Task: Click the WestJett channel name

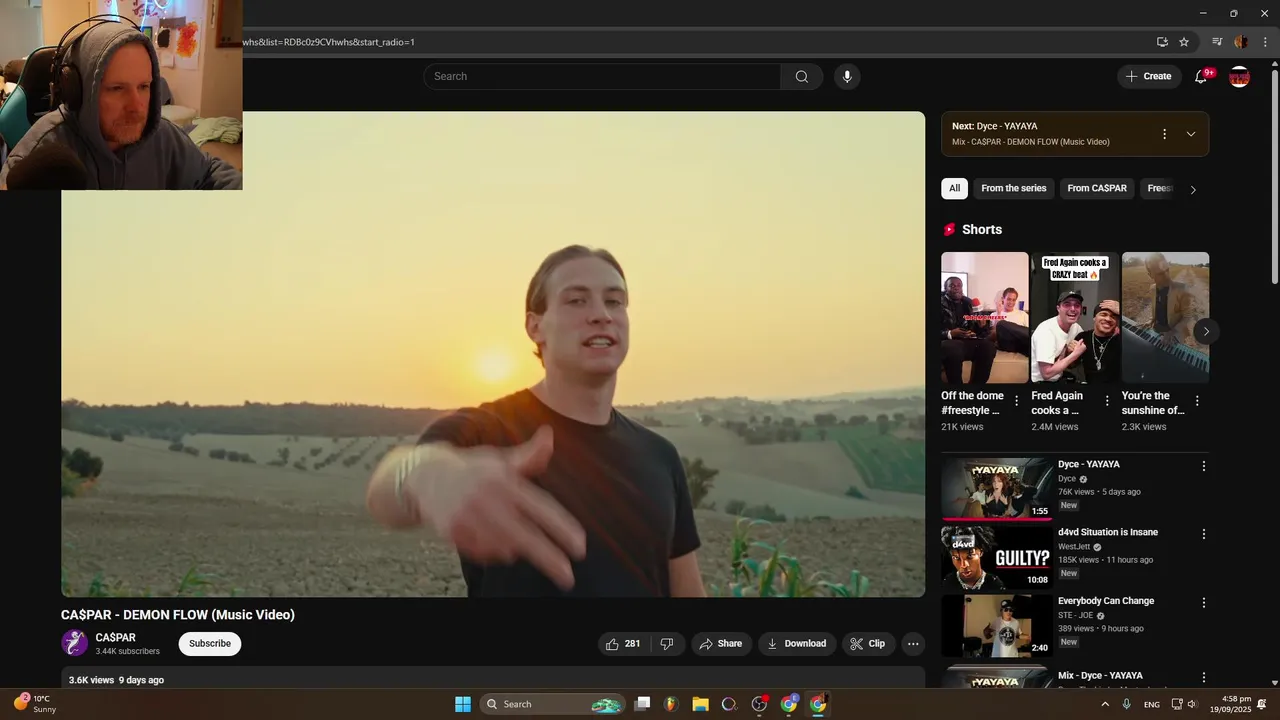Action: [1074, 547]
